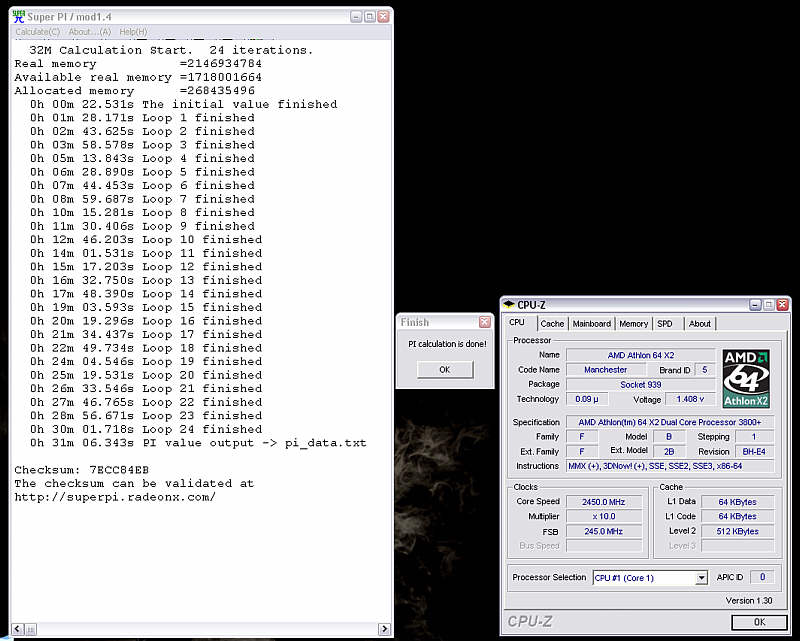Screen dimensions: 800x641
Task: Click the Name field AMD Athlon 64 X2
Action: pyautogui.click(x=640, y=355)
